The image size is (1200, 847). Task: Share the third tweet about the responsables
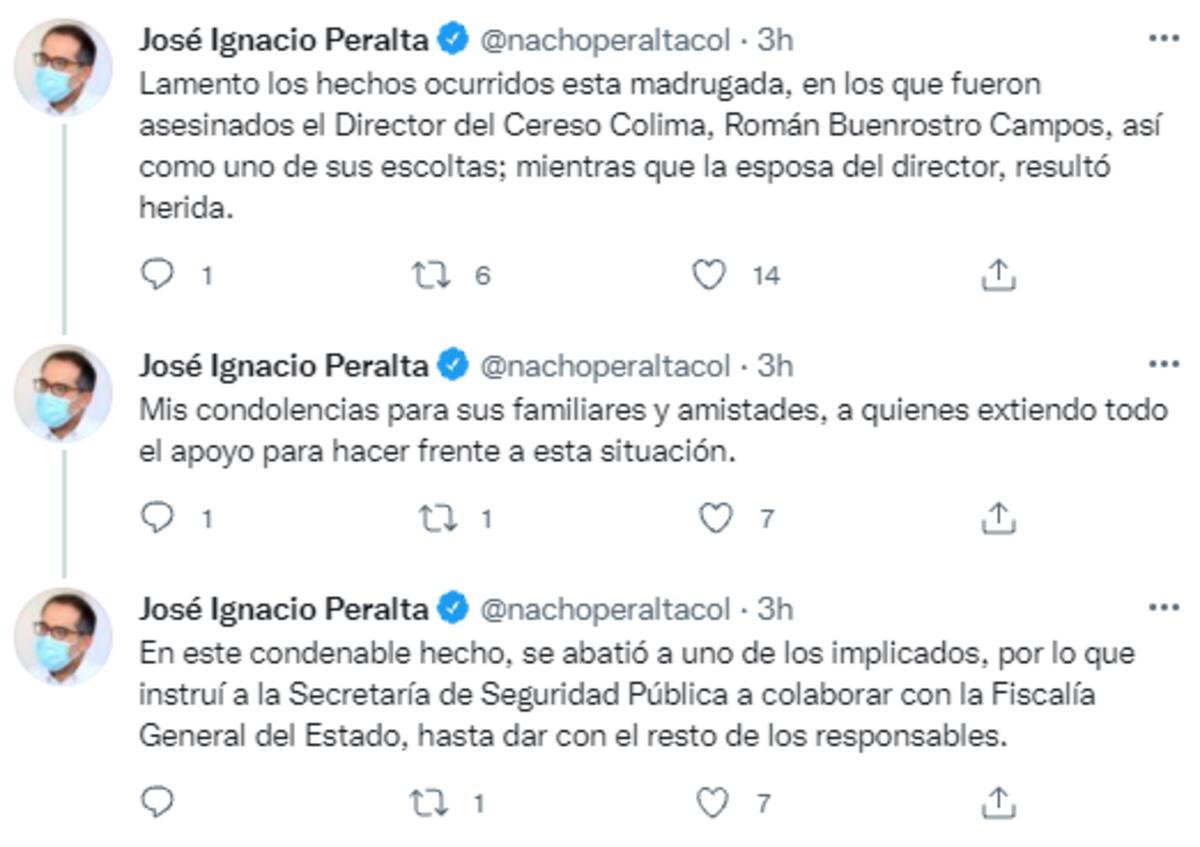click(x=997, y=801)
